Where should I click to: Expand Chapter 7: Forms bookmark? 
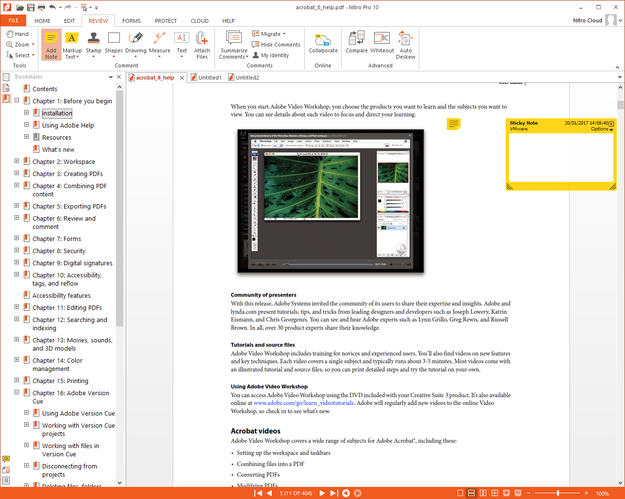(16, 238)
